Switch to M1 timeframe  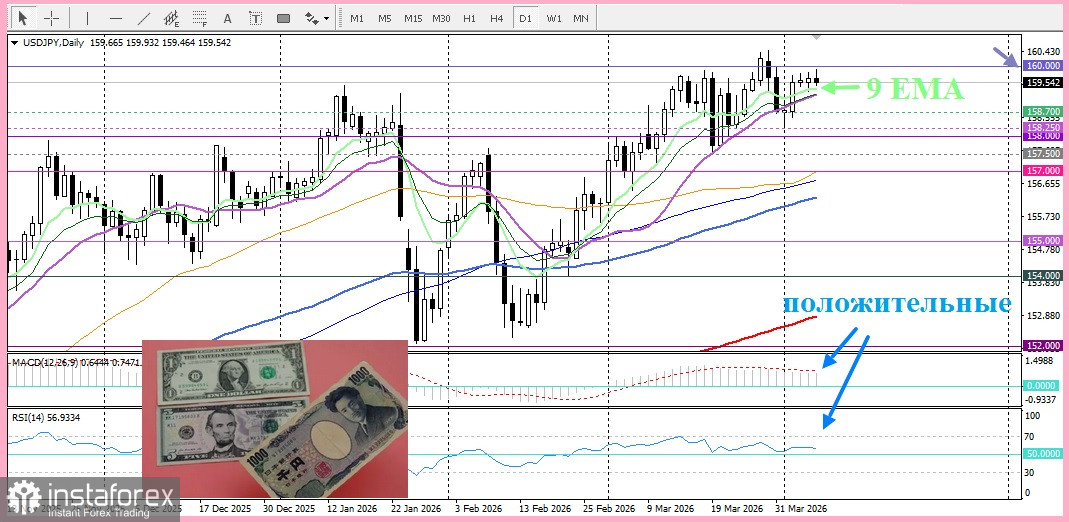[x=357, y=18]
